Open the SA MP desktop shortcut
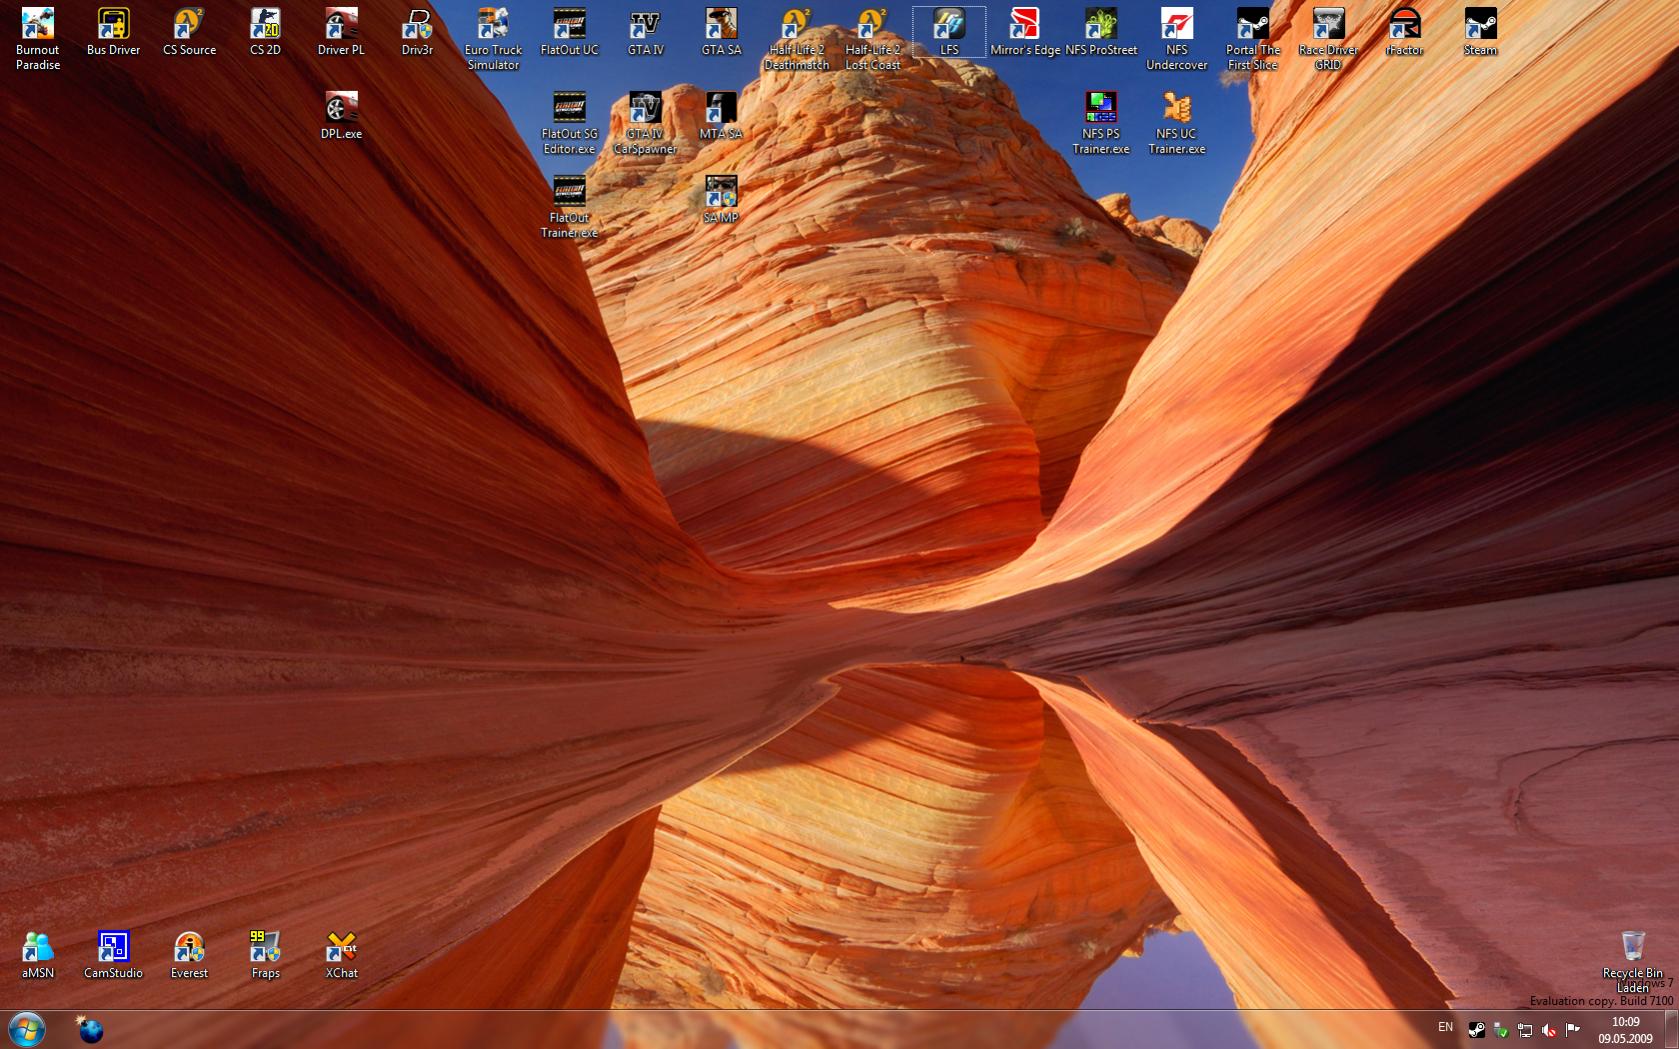The width and height of the screenshot is (1679, 1049). point(721,200)
